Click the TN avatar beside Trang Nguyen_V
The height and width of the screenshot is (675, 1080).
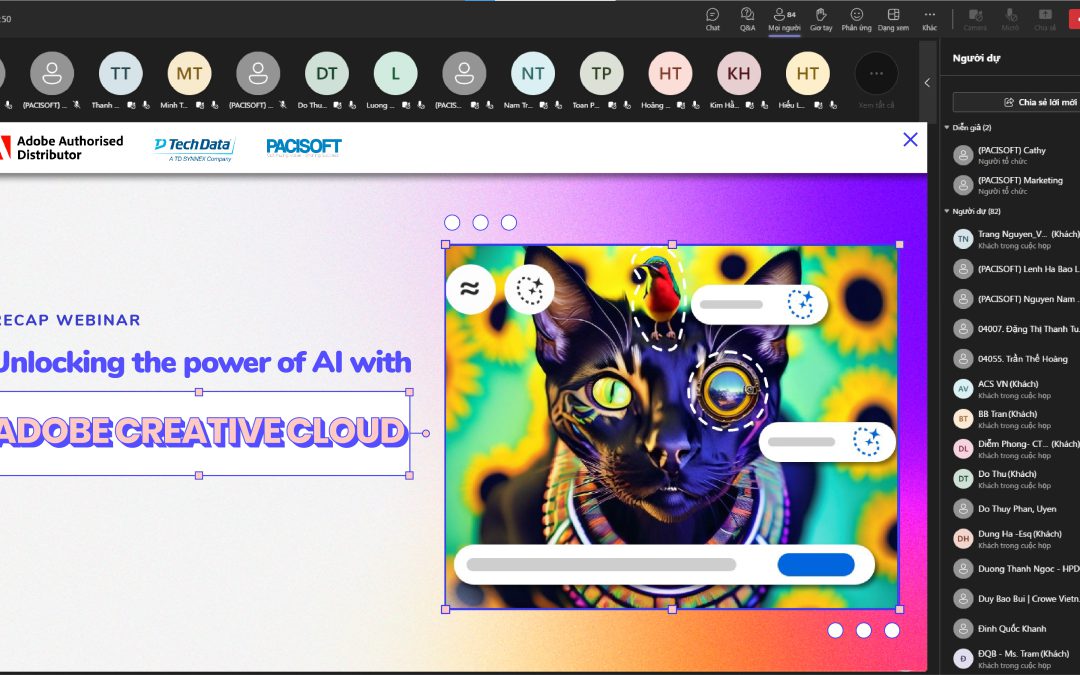[963, 239]
